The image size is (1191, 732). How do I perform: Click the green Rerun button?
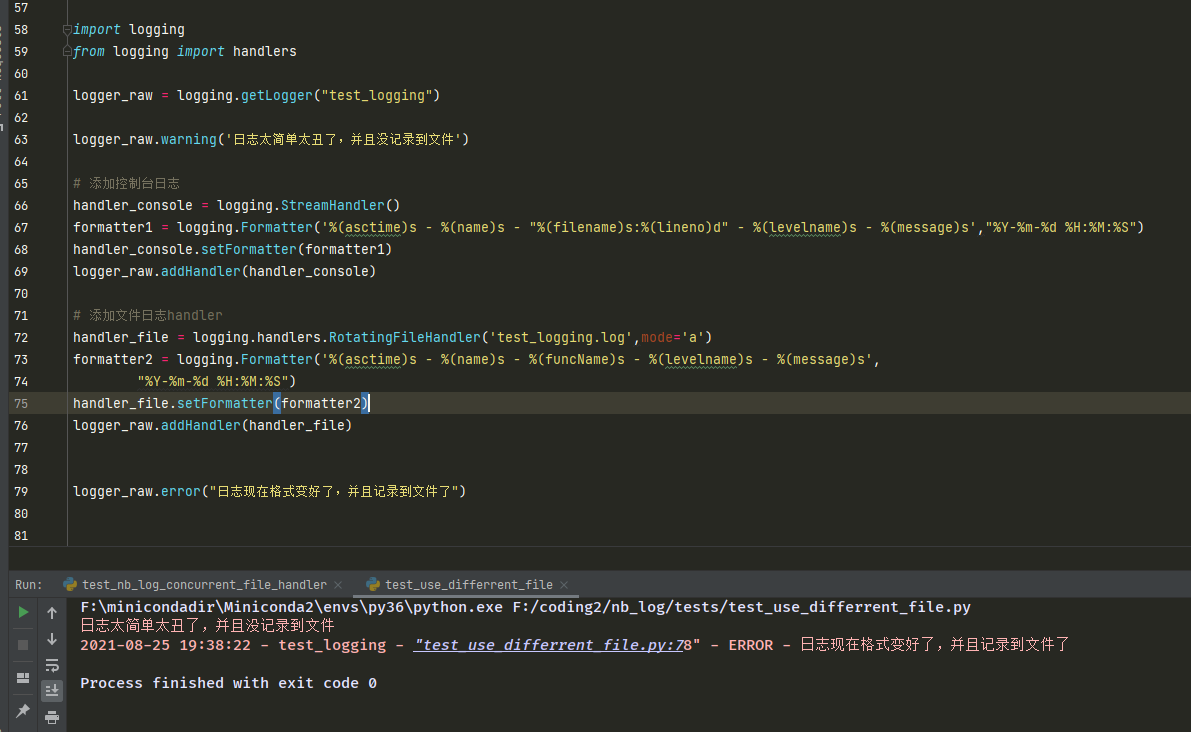23,612
